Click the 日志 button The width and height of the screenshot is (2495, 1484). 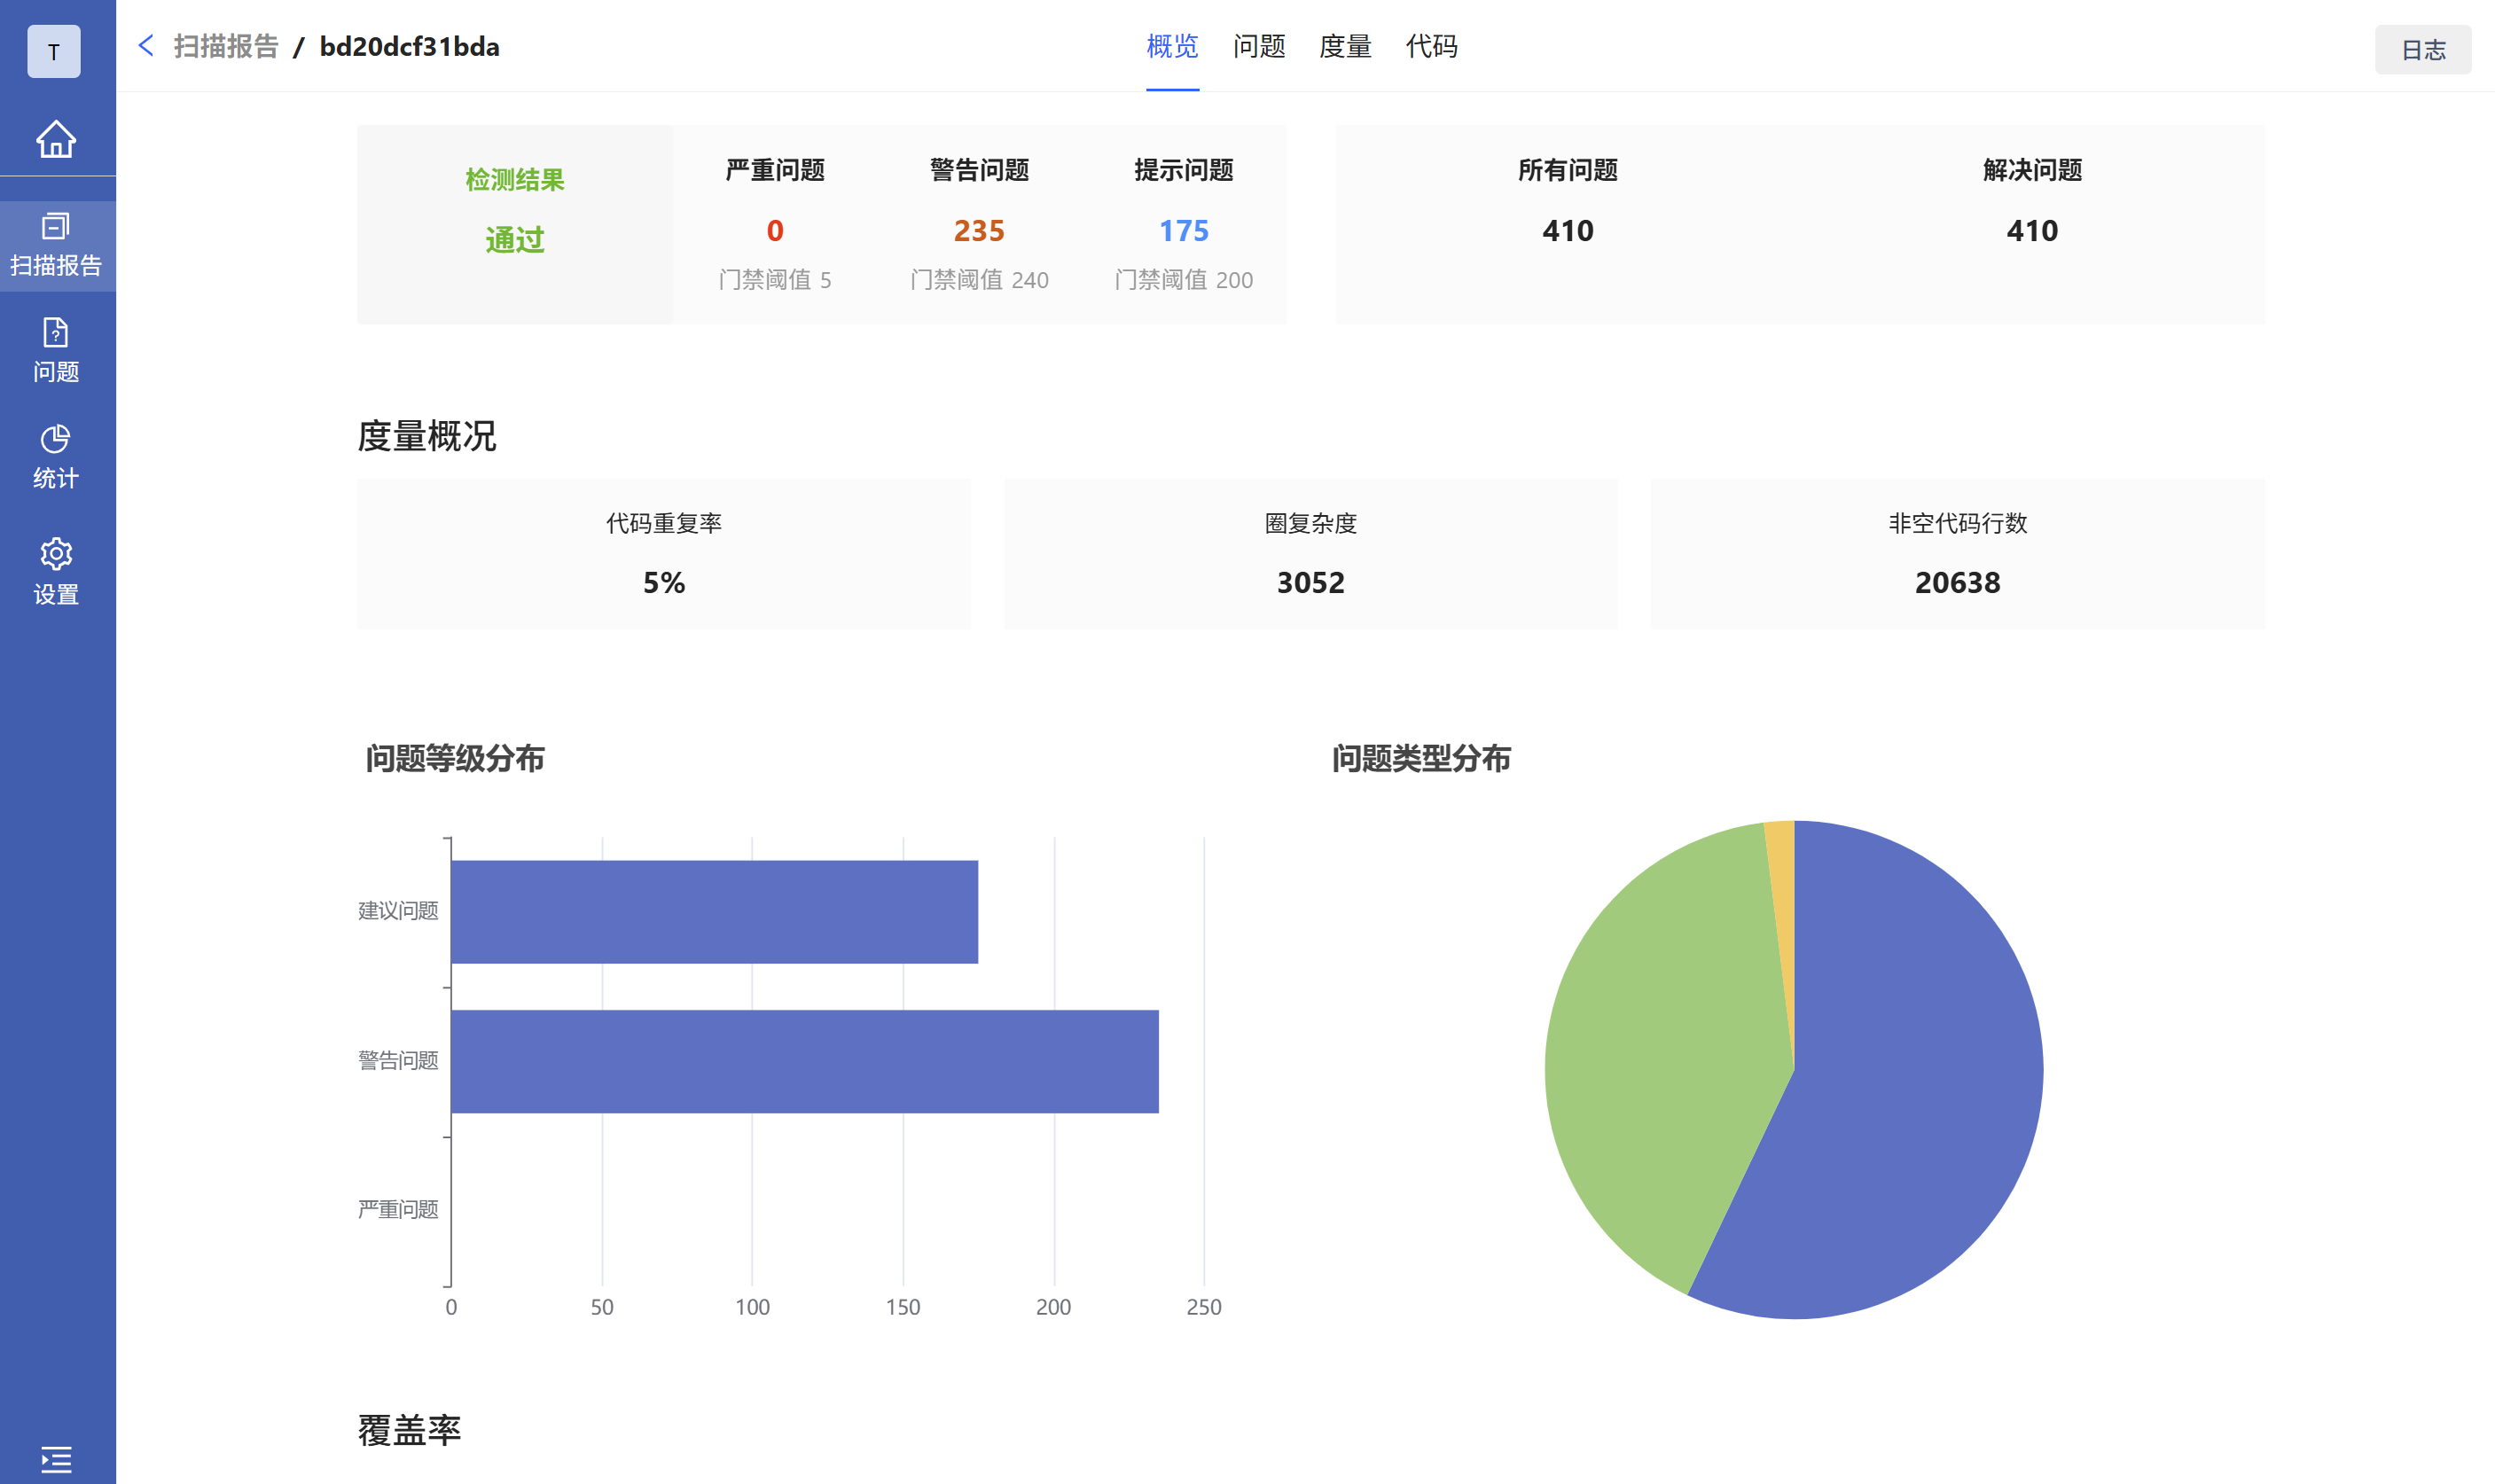pyautogui.click(x=2422, y=50)
